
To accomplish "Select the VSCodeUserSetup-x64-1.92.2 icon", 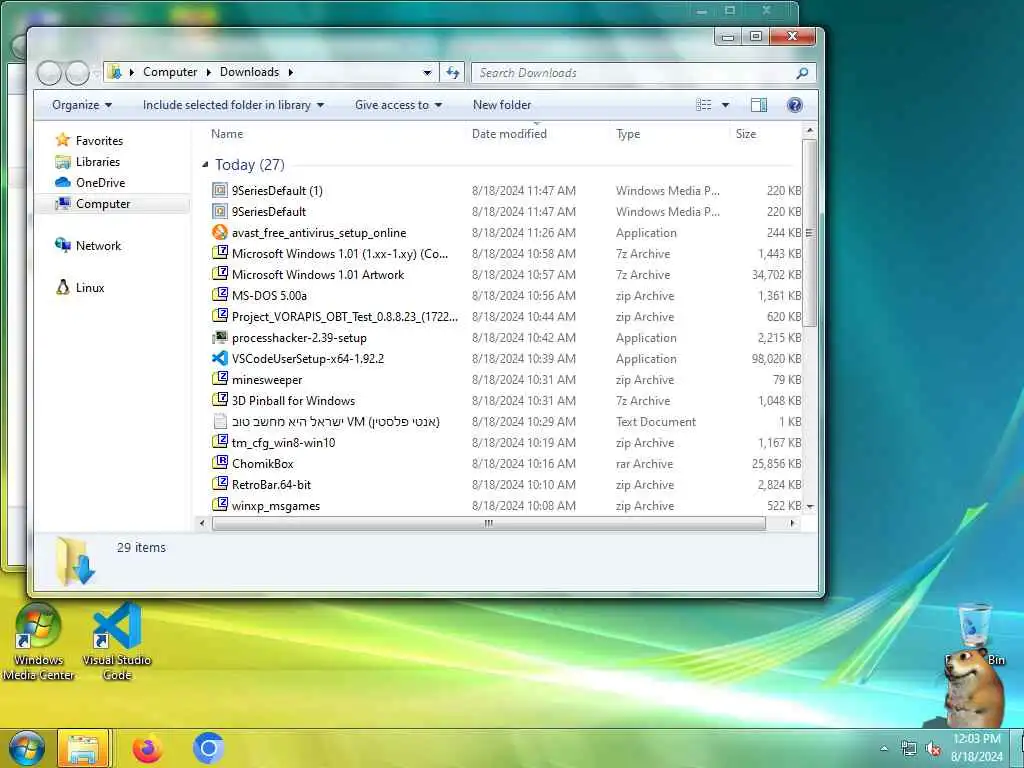I will pos(220,359).
